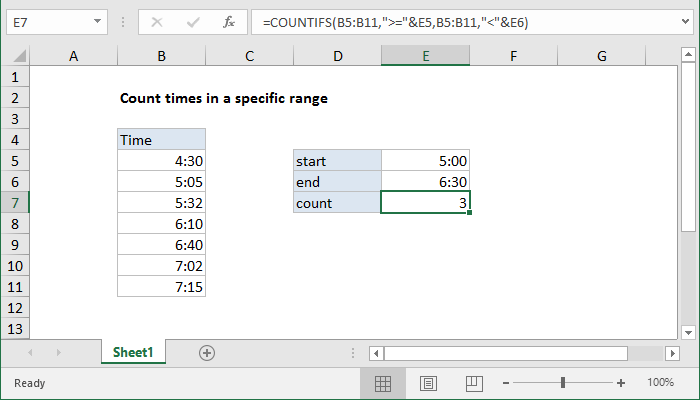Viewport: 700px width, 400px height.
Task: Select the Sheet1 tab
Action: click(132, 352)
